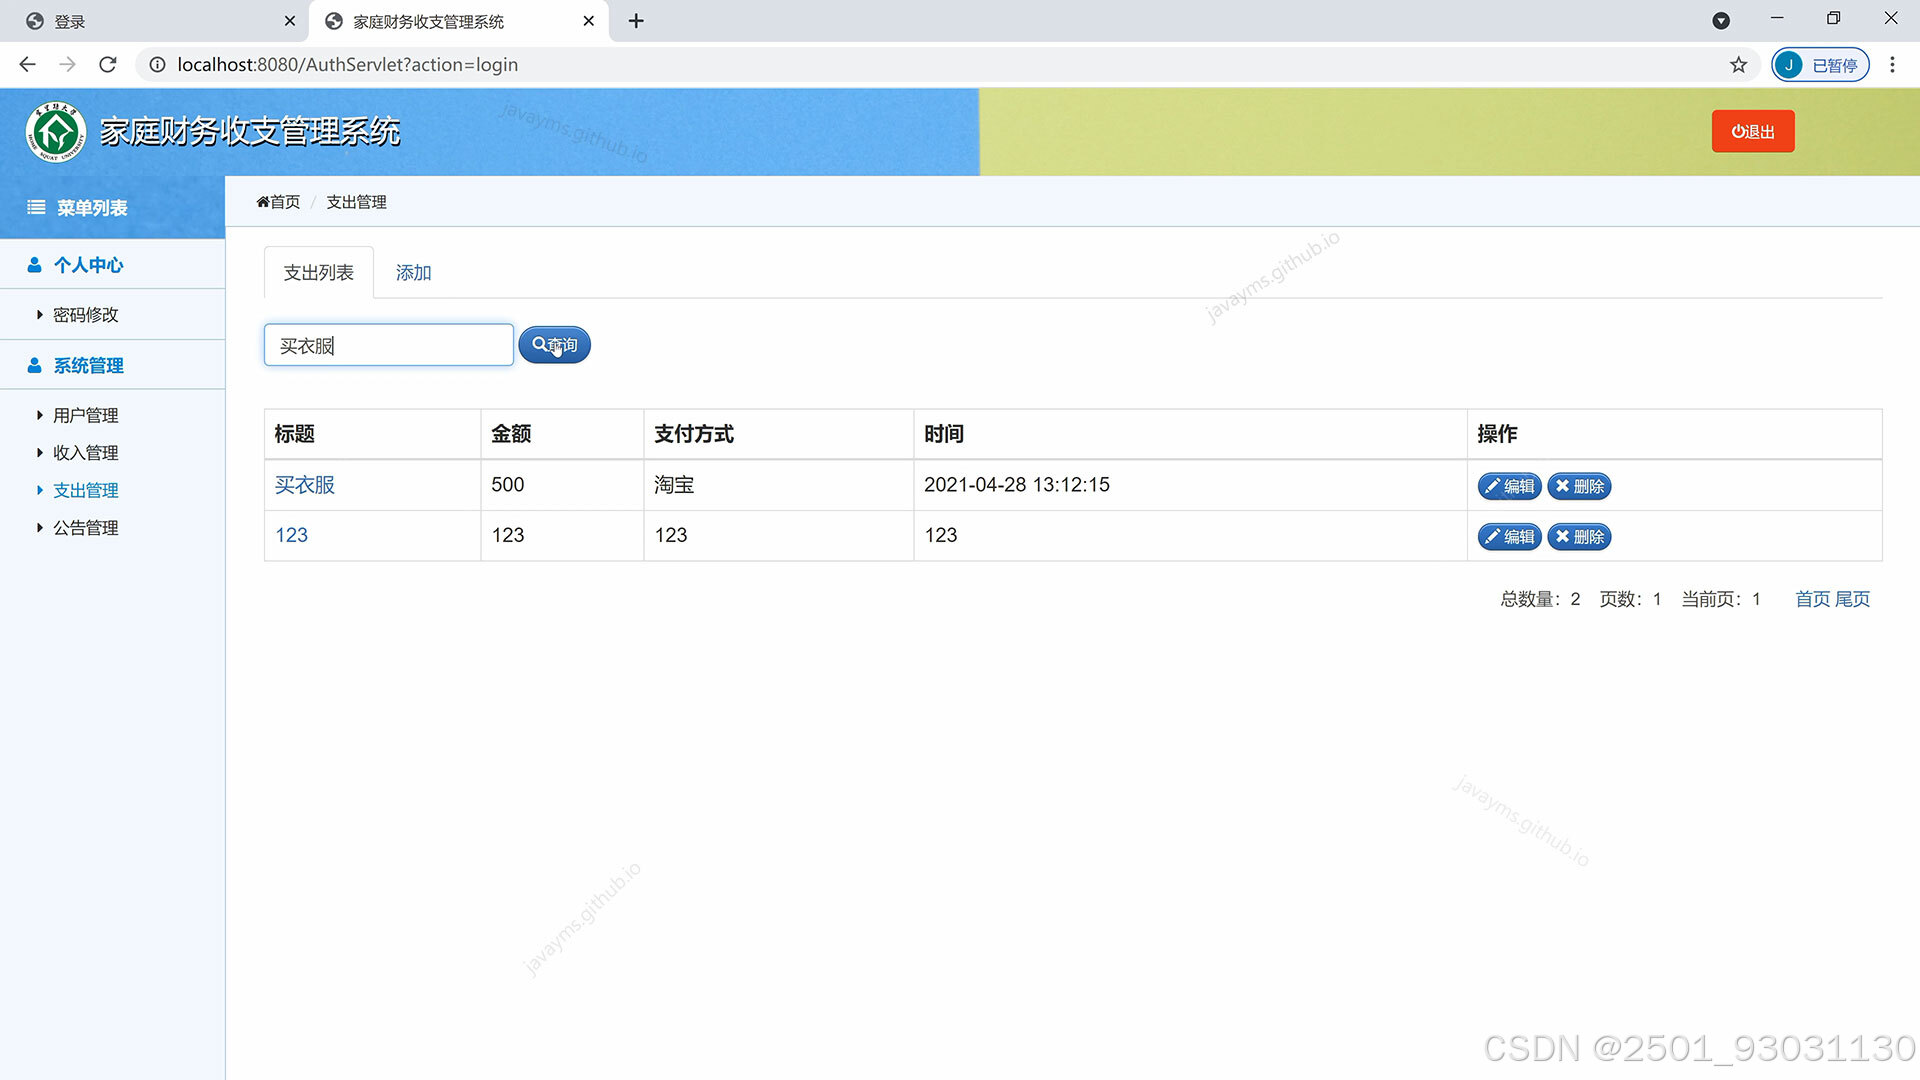
Task: Switch to the 添加 tab
Action: [x=413, y=273]
